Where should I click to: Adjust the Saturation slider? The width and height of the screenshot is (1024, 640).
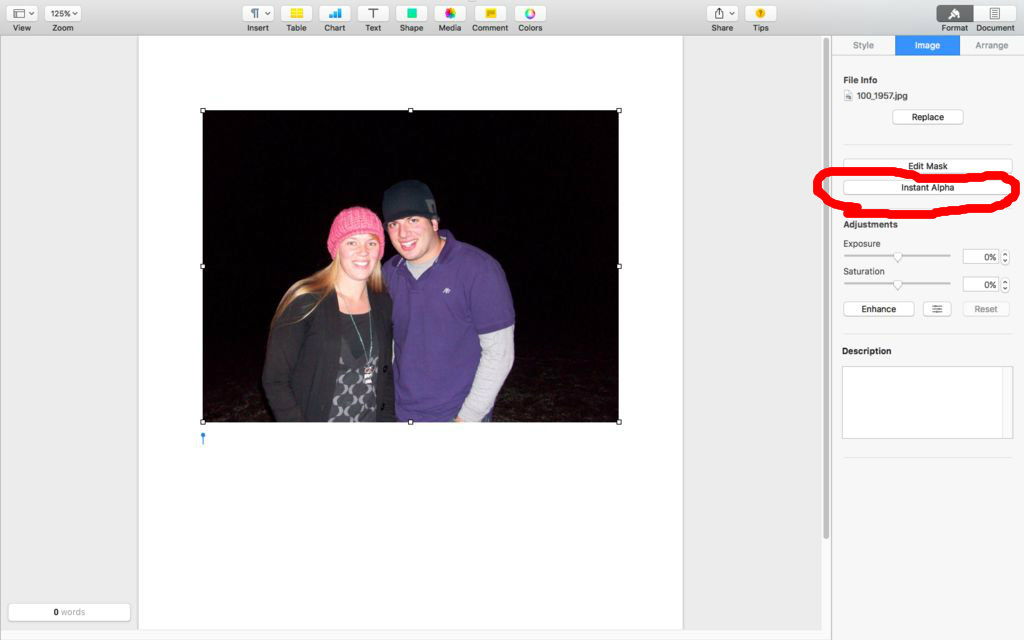pos(897,284)
